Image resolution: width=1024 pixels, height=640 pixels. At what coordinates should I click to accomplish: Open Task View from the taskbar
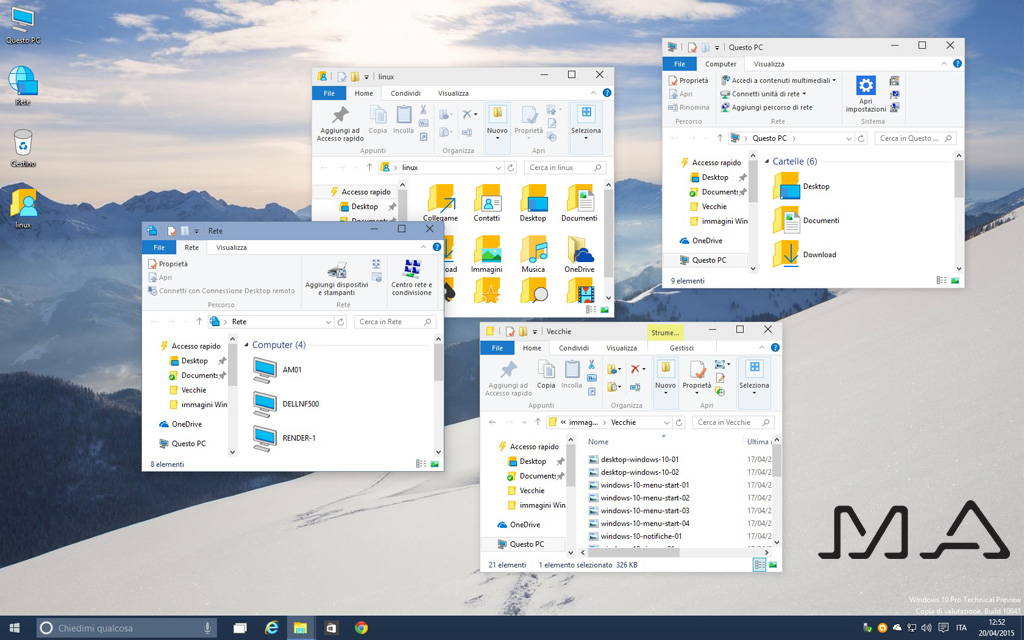(240, 628)
